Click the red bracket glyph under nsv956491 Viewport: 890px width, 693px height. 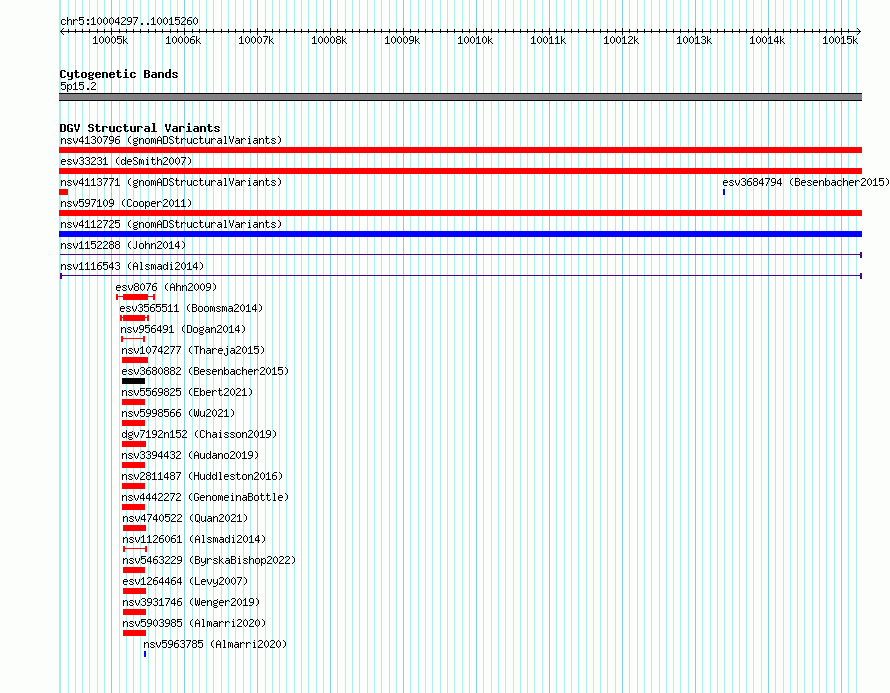tap(133, 339)
